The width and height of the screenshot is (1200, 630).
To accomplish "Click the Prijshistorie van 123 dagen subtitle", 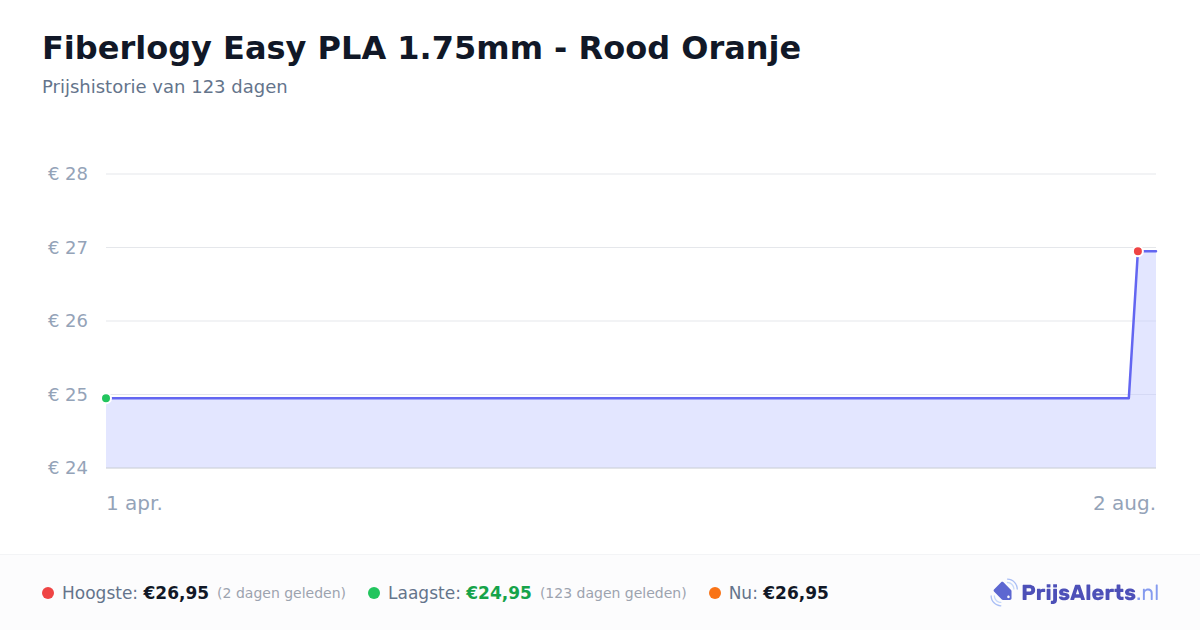I will (165, 87).
